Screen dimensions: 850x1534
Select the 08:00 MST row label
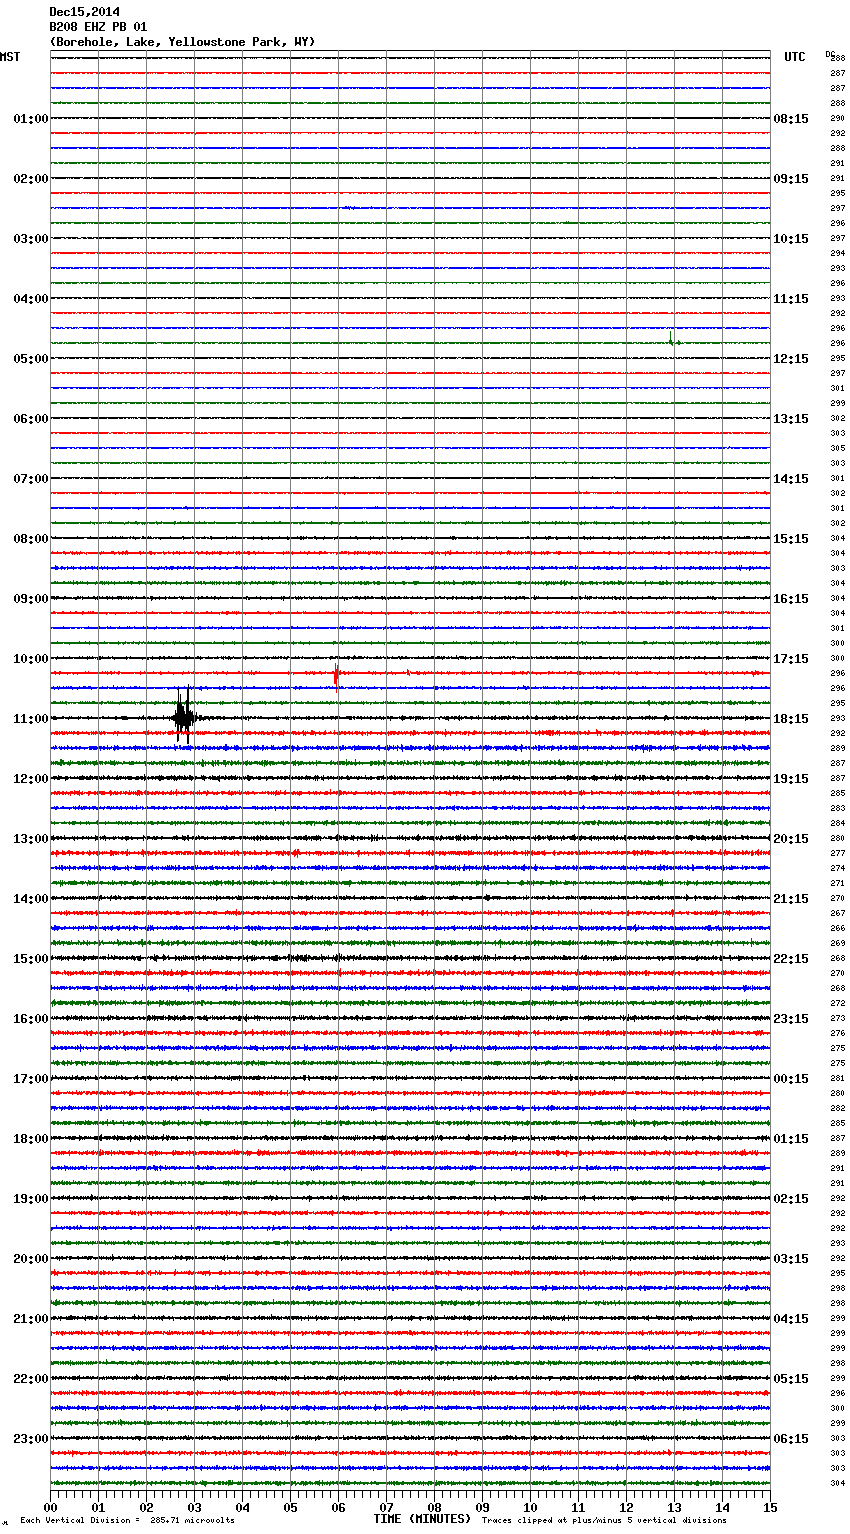30,539
